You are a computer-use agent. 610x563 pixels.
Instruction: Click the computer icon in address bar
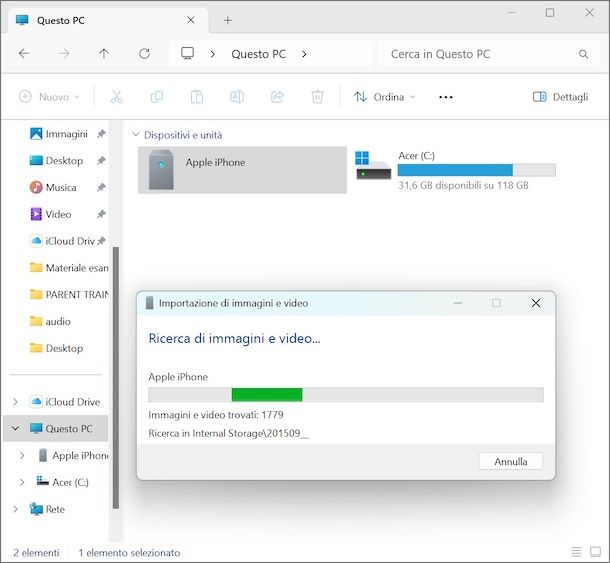(188, 53)
